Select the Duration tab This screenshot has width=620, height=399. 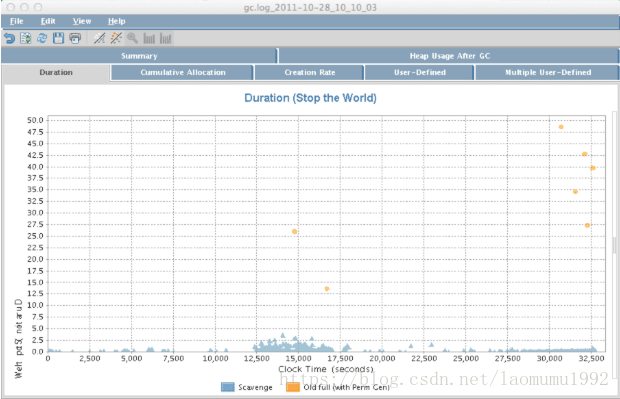(x=56, y=73)
